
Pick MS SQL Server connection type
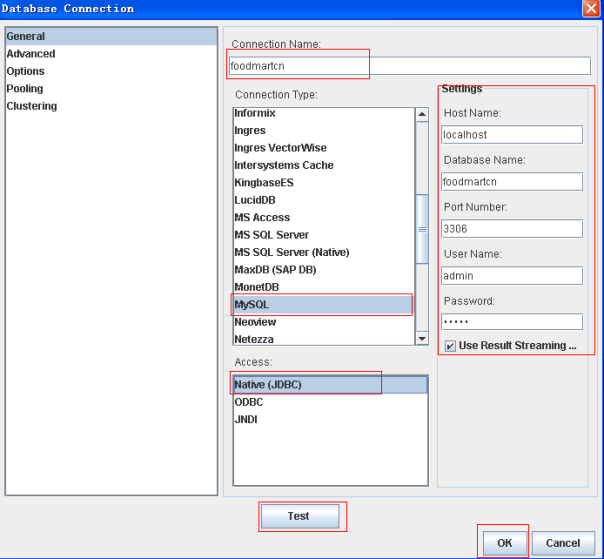[324, 235]
